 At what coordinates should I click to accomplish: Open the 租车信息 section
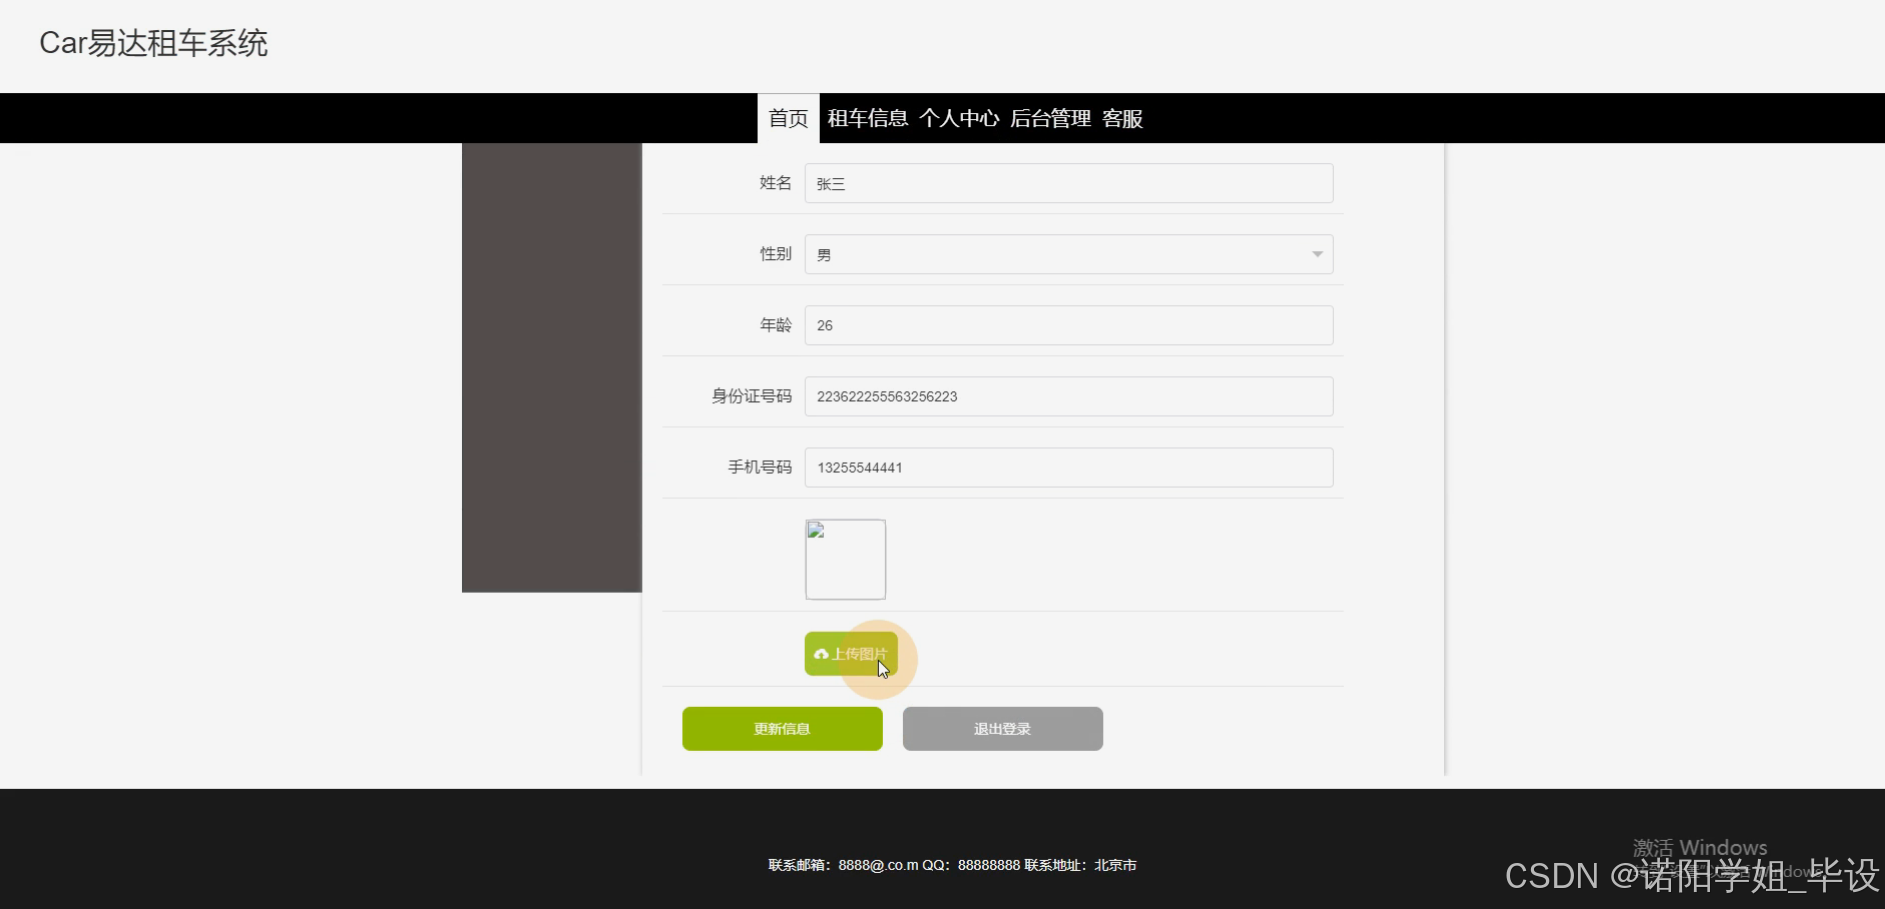(866, 118)
